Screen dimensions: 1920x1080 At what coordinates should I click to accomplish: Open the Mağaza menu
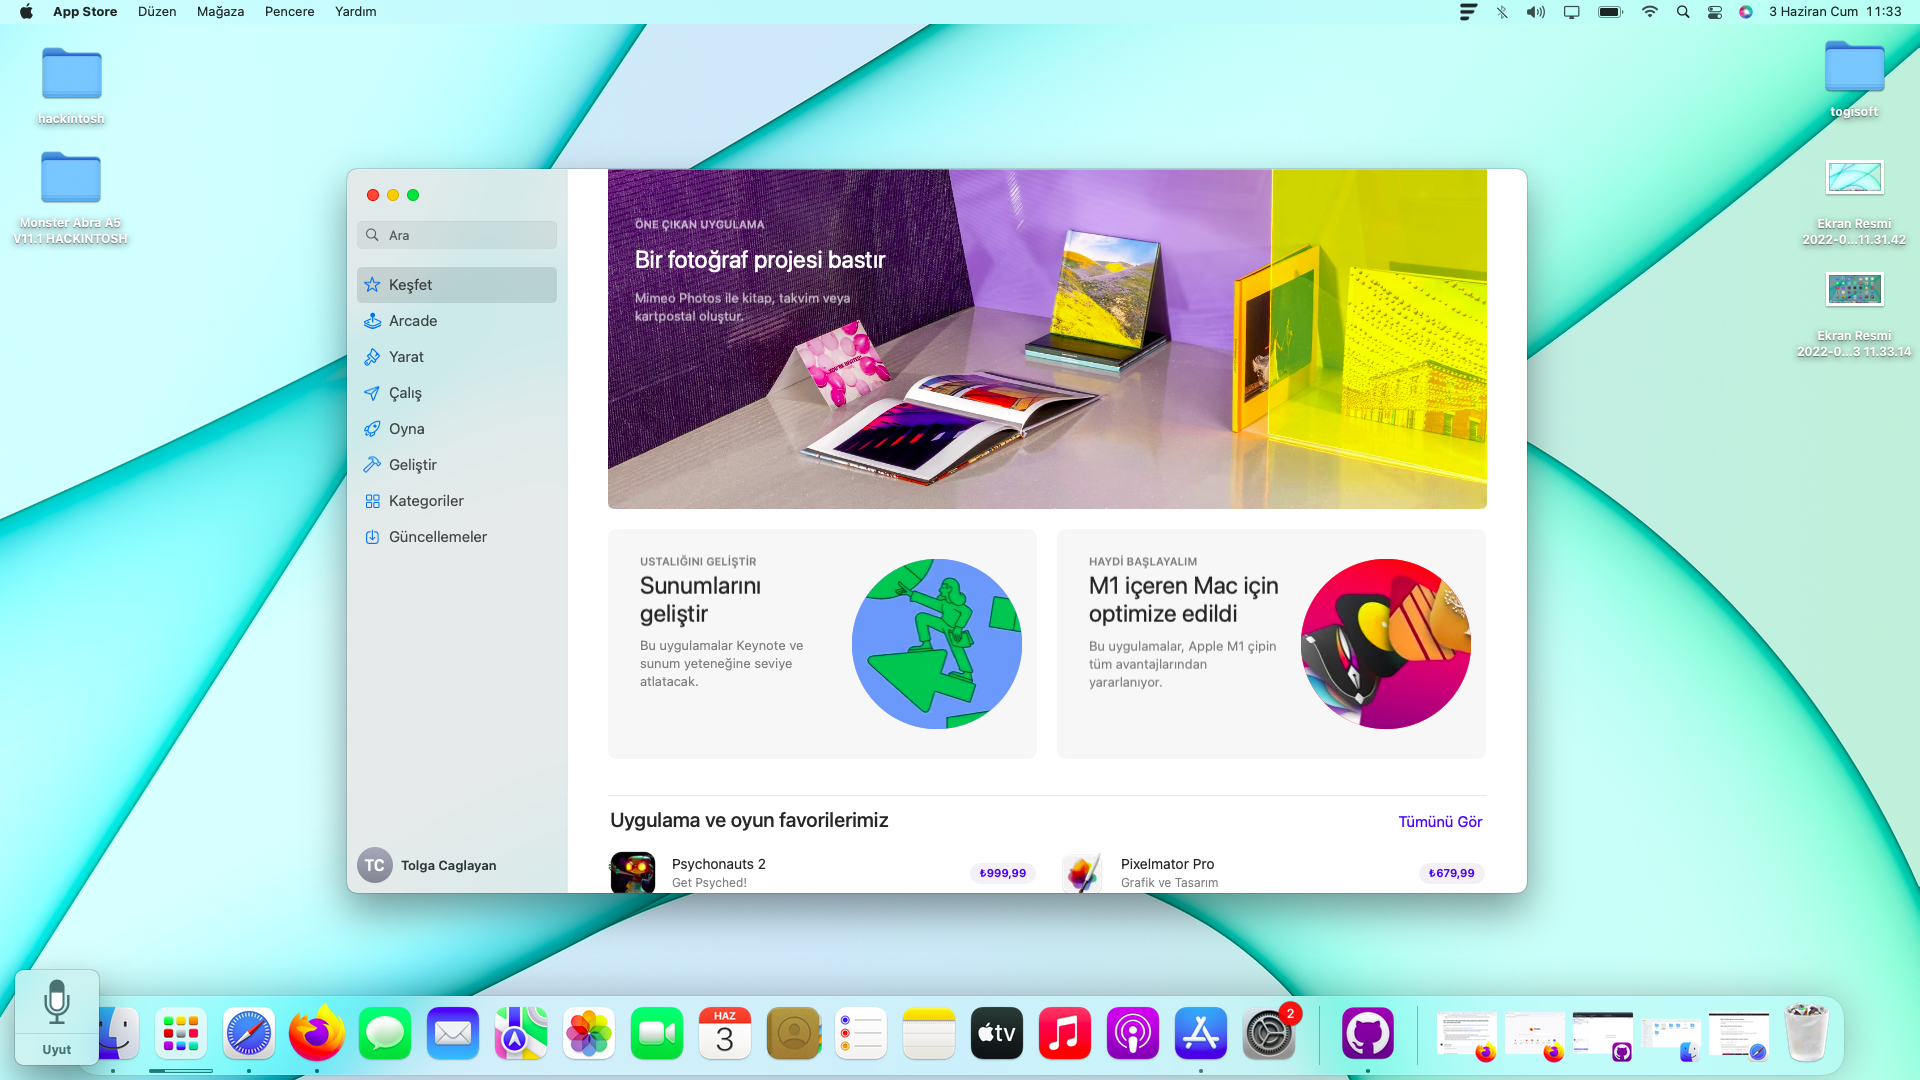click(x=220, y=12)
